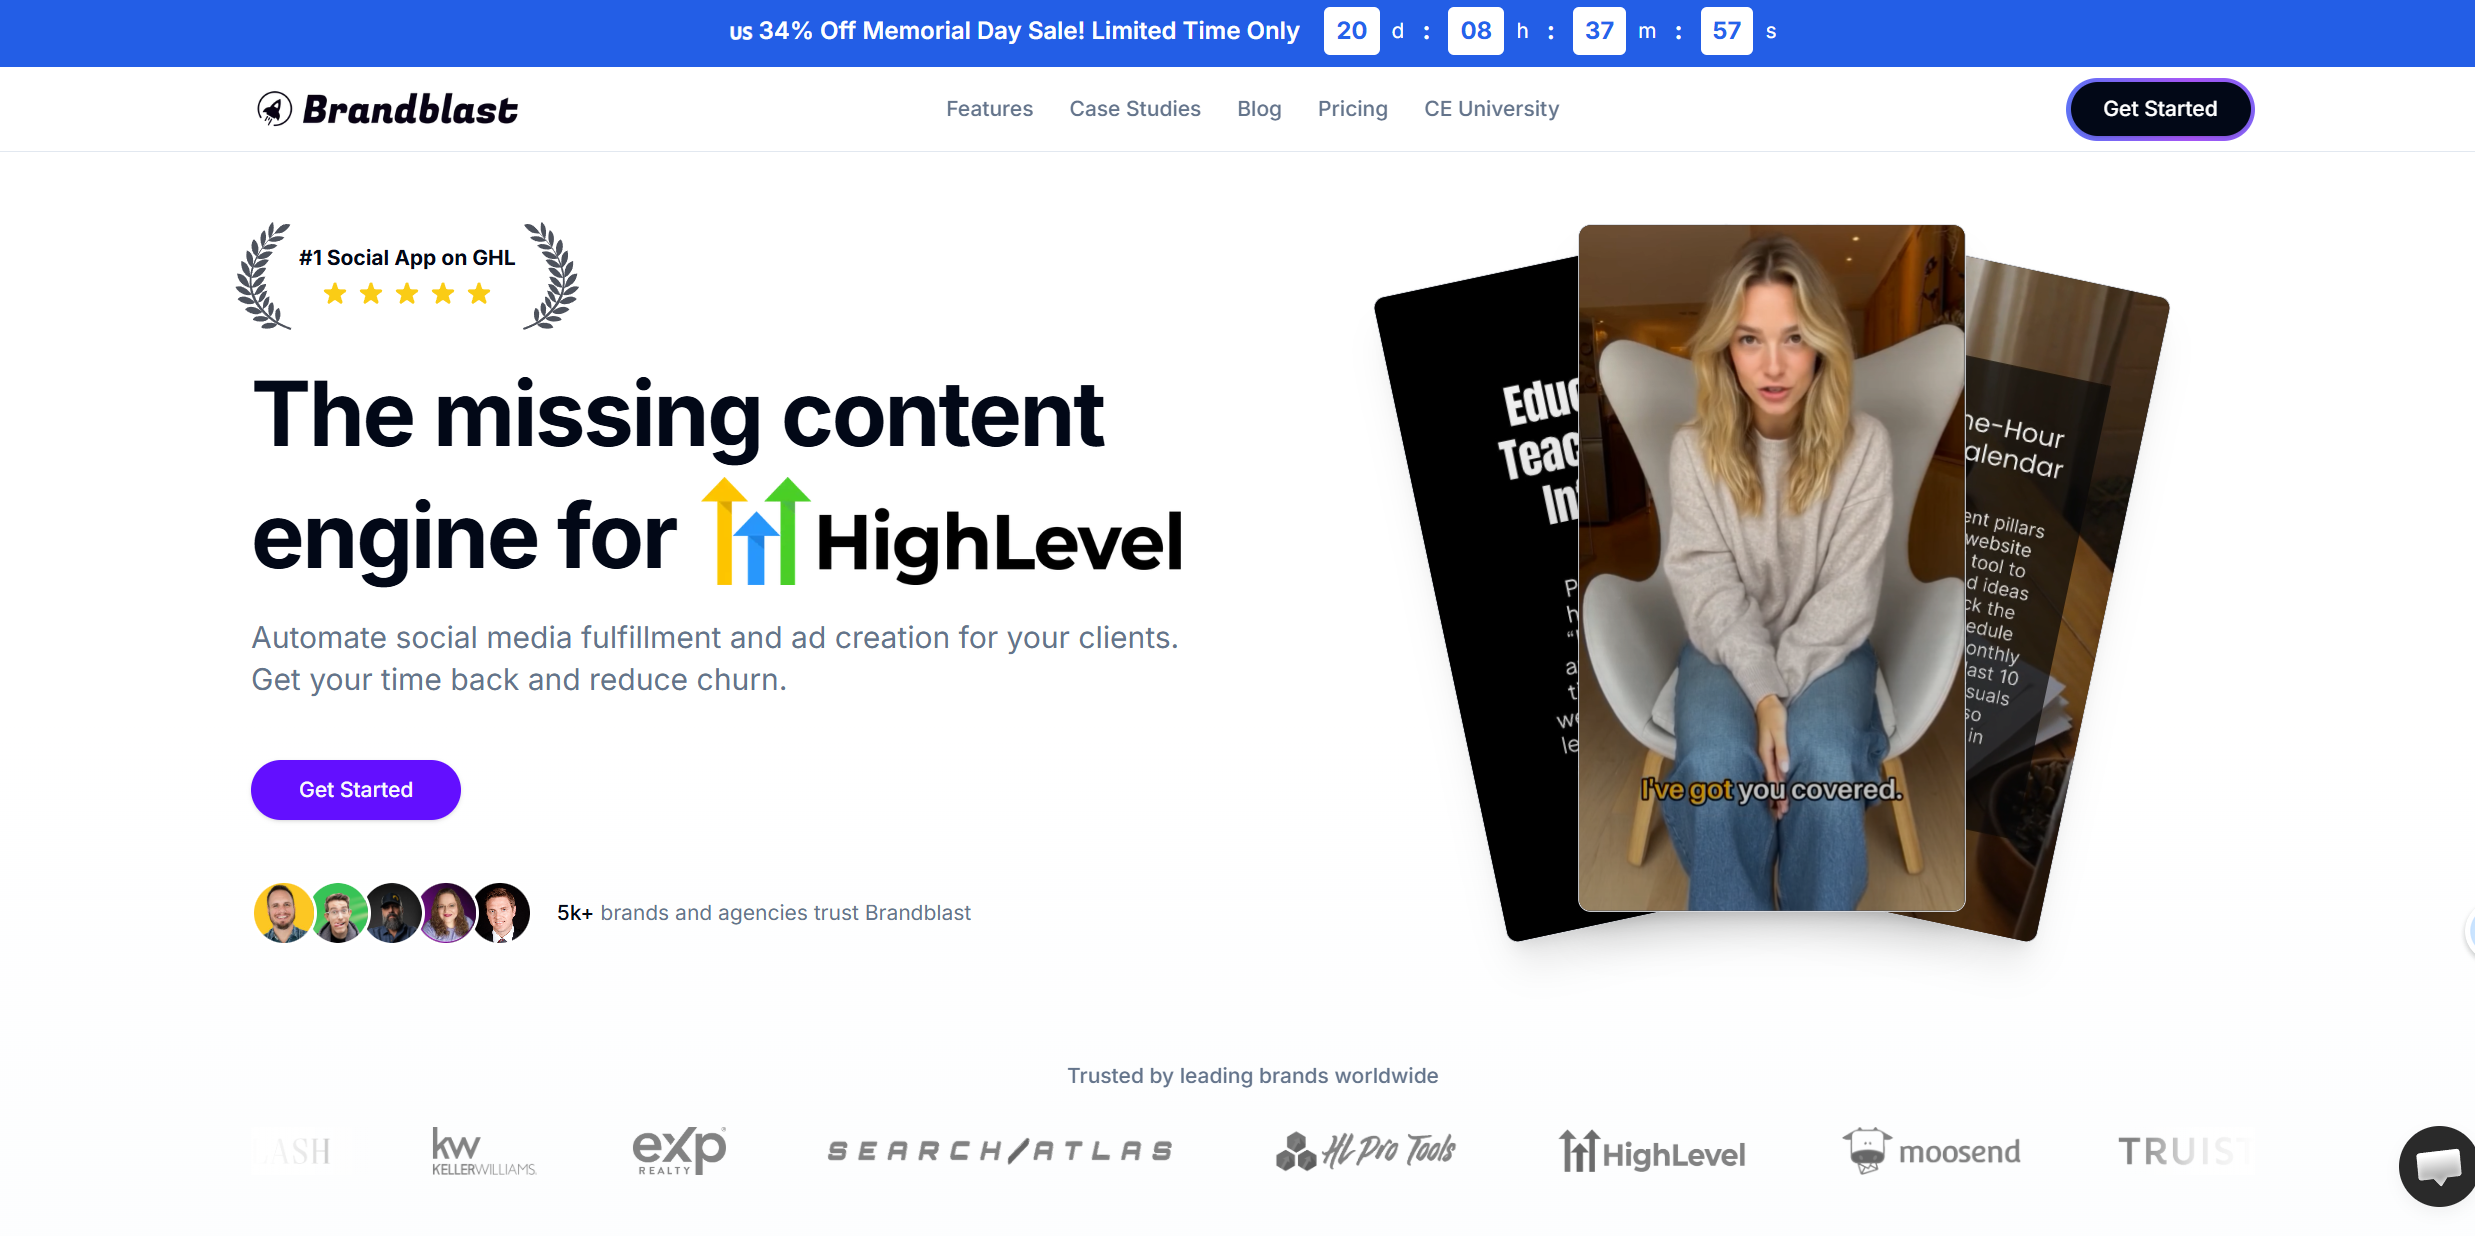Click the fourth avatar with purple background
This screenshot has width=2475, height=1236.
pyautogui.click(x=446, y=912)
